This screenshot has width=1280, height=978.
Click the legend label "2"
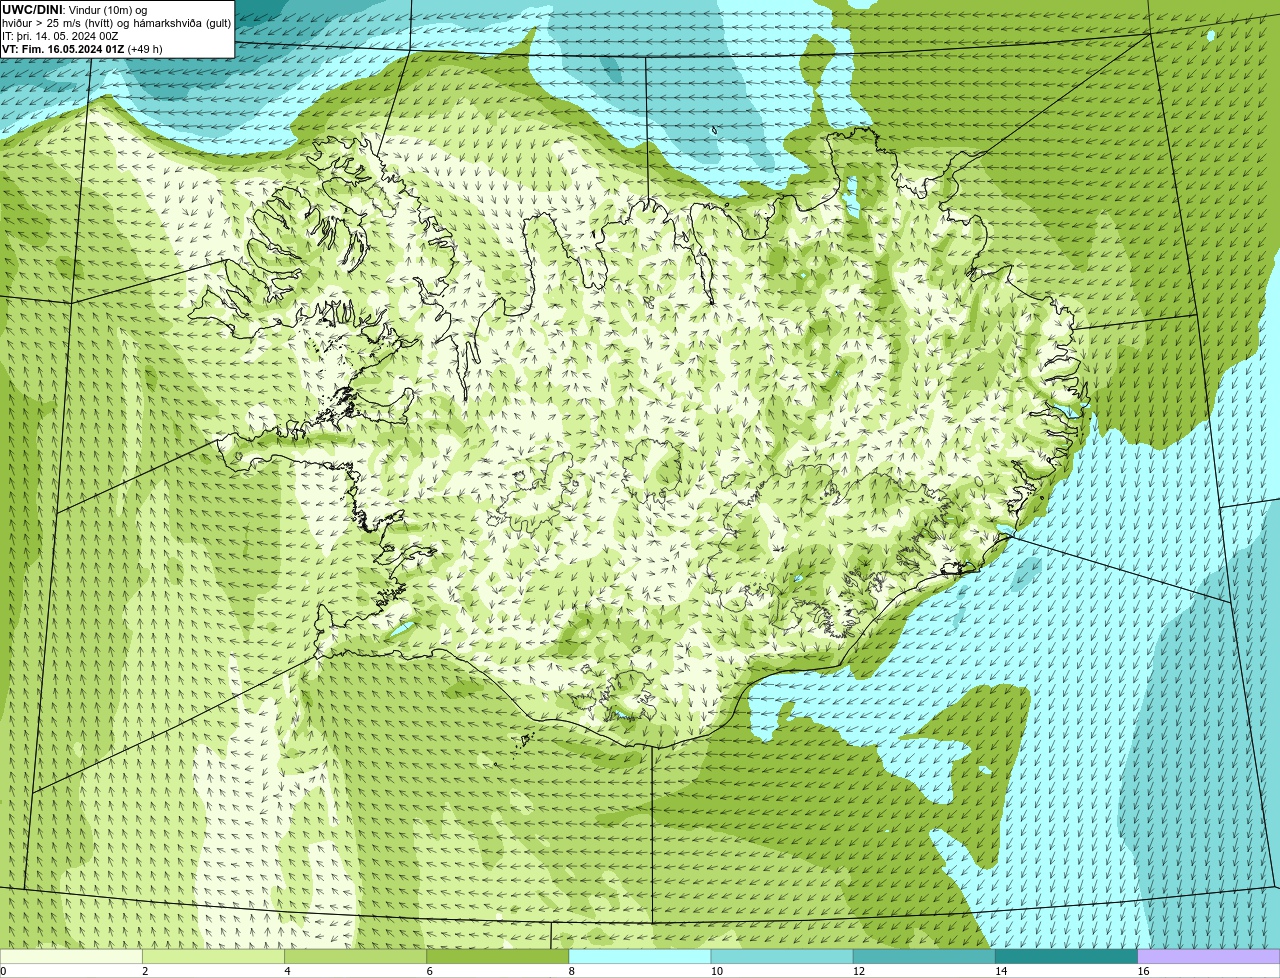tap(145, 971)
